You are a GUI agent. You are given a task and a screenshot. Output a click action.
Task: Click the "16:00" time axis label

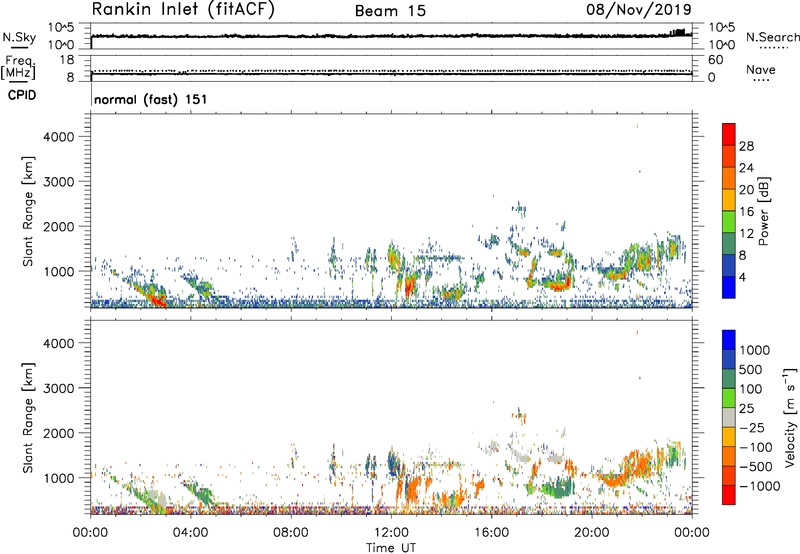491,533
